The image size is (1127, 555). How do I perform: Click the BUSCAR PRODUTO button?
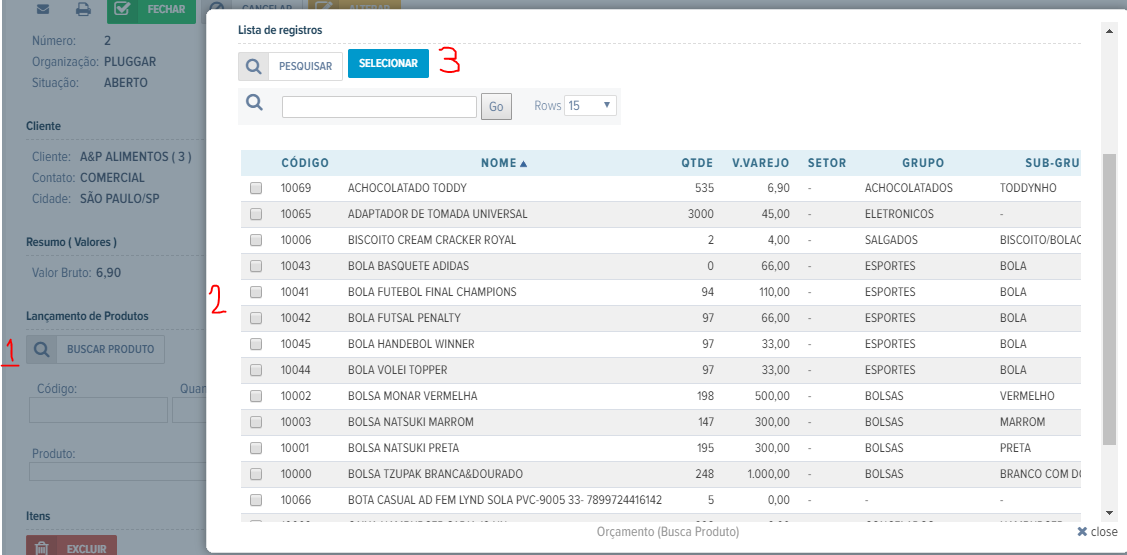[x=96, y=349]
